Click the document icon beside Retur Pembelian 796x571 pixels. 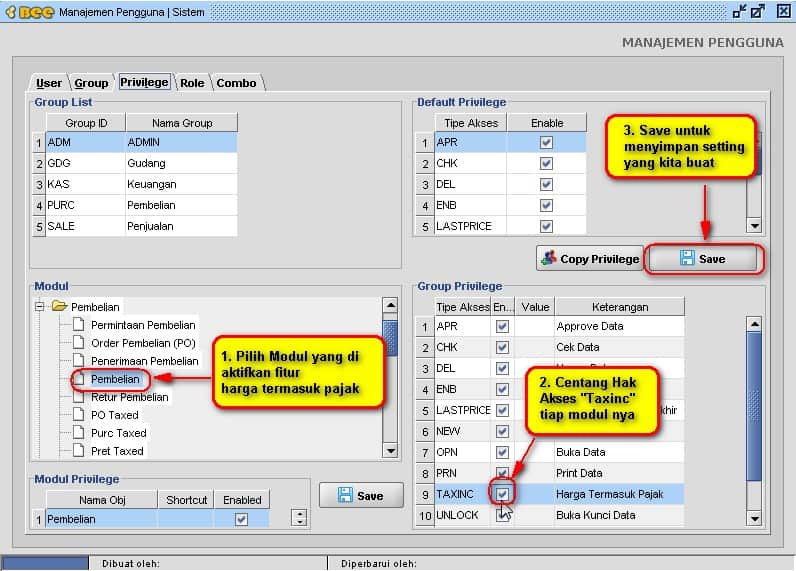click(80, 397)
